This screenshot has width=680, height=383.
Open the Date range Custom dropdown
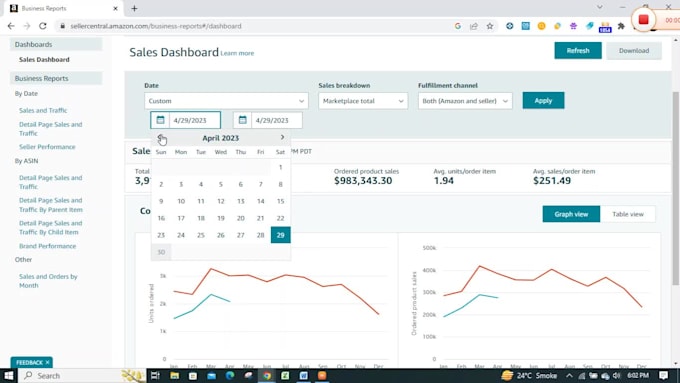[x=226, y=101]
